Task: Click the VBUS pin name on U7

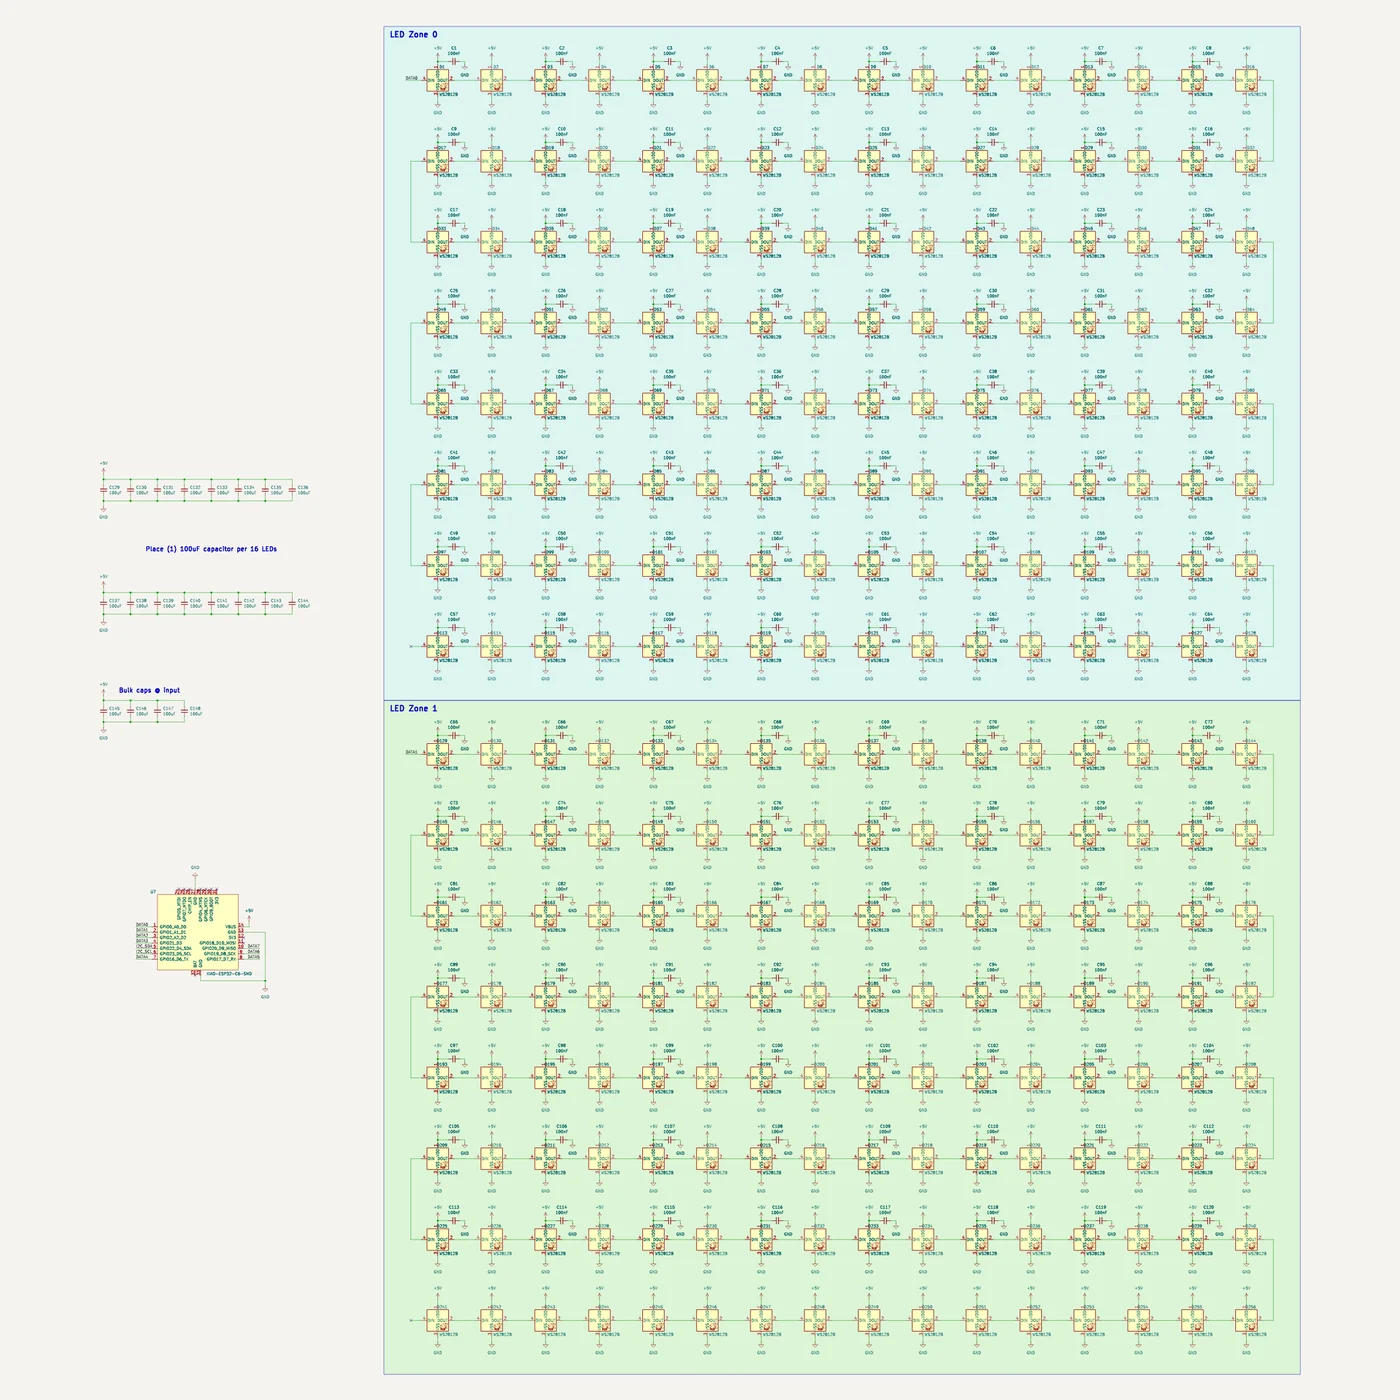Action: [x=231, y=927]
